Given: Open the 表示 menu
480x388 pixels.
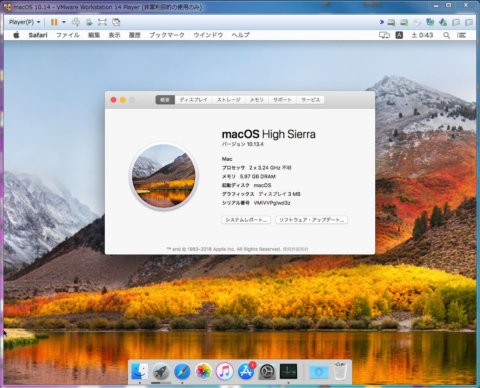Looking at the screenshot, I should tap(114, 35).
